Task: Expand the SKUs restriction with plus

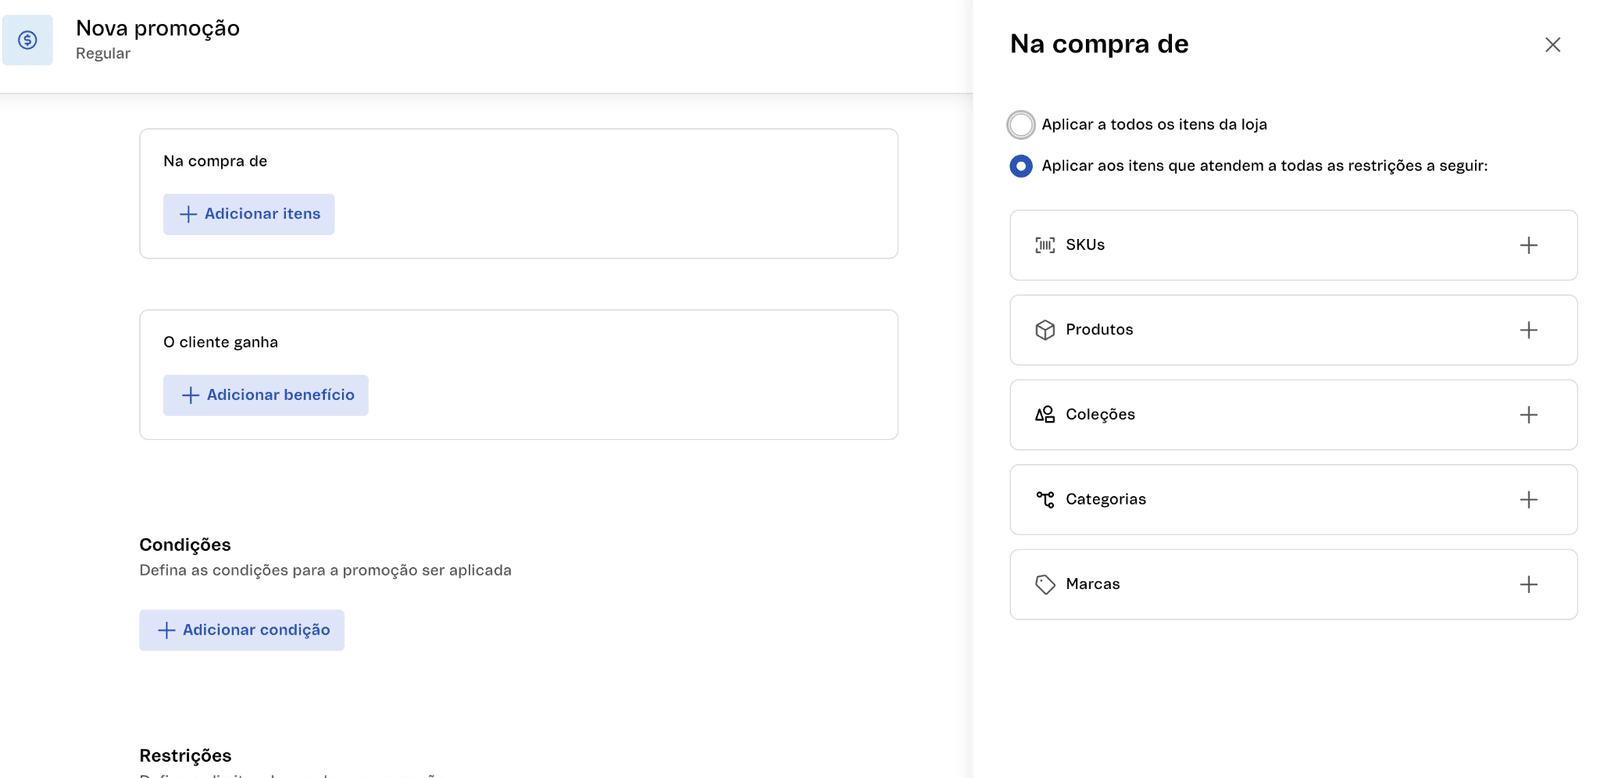Action: [1528, 245]
